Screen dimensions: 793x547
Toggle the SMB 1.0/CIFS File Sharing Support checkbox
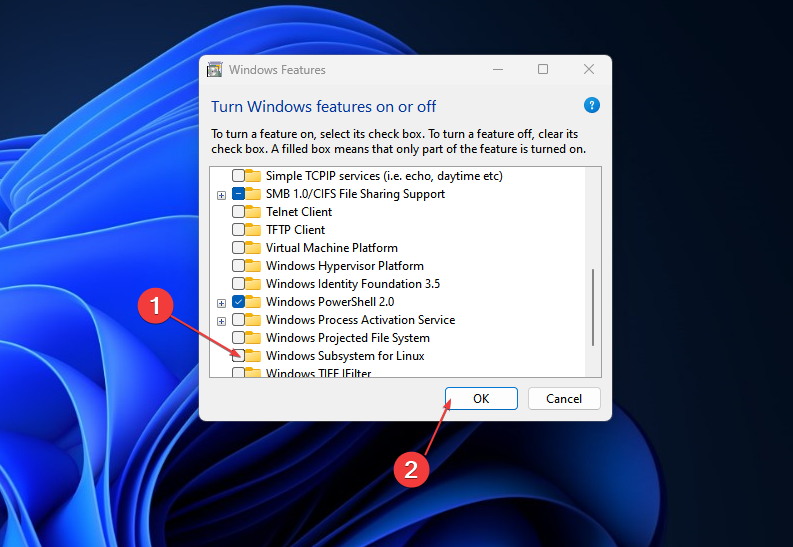tap(238, 194)
